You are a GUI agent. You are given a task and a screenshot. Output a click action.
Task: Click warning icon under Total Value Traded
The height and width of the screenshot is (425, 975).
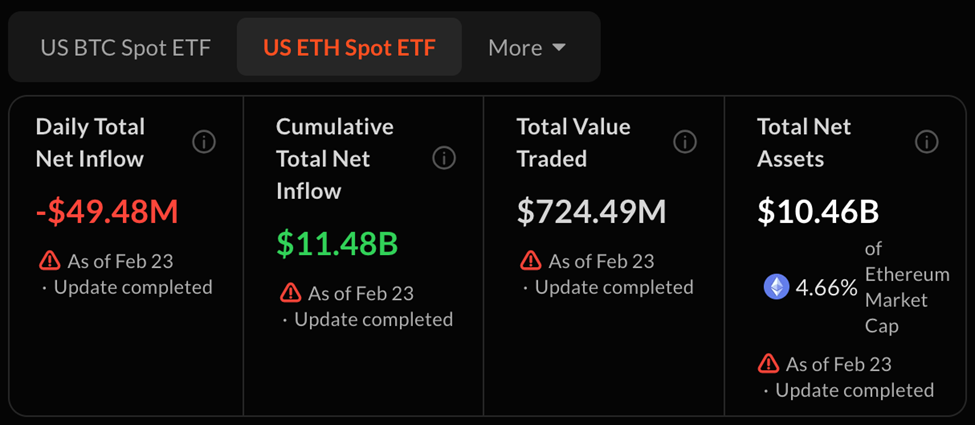[531, 261]
